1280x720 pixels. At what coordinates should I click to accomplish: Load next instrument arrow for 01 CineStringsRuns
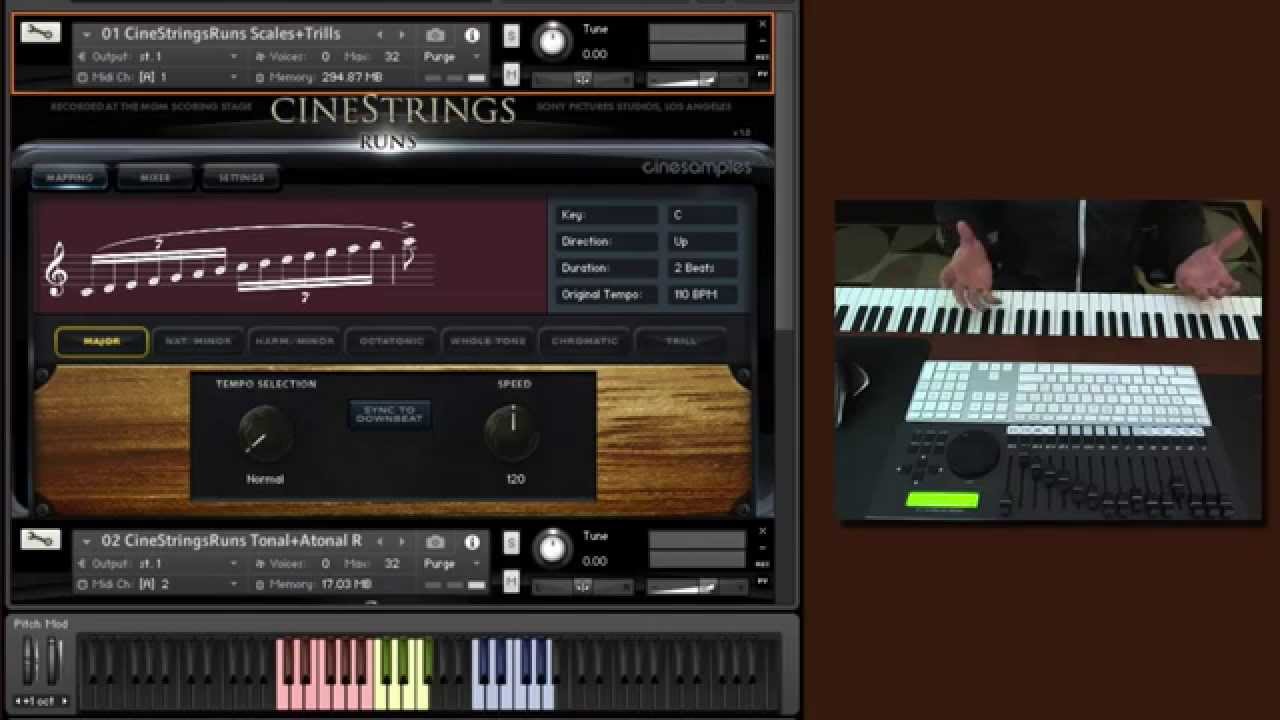[402, 34]
